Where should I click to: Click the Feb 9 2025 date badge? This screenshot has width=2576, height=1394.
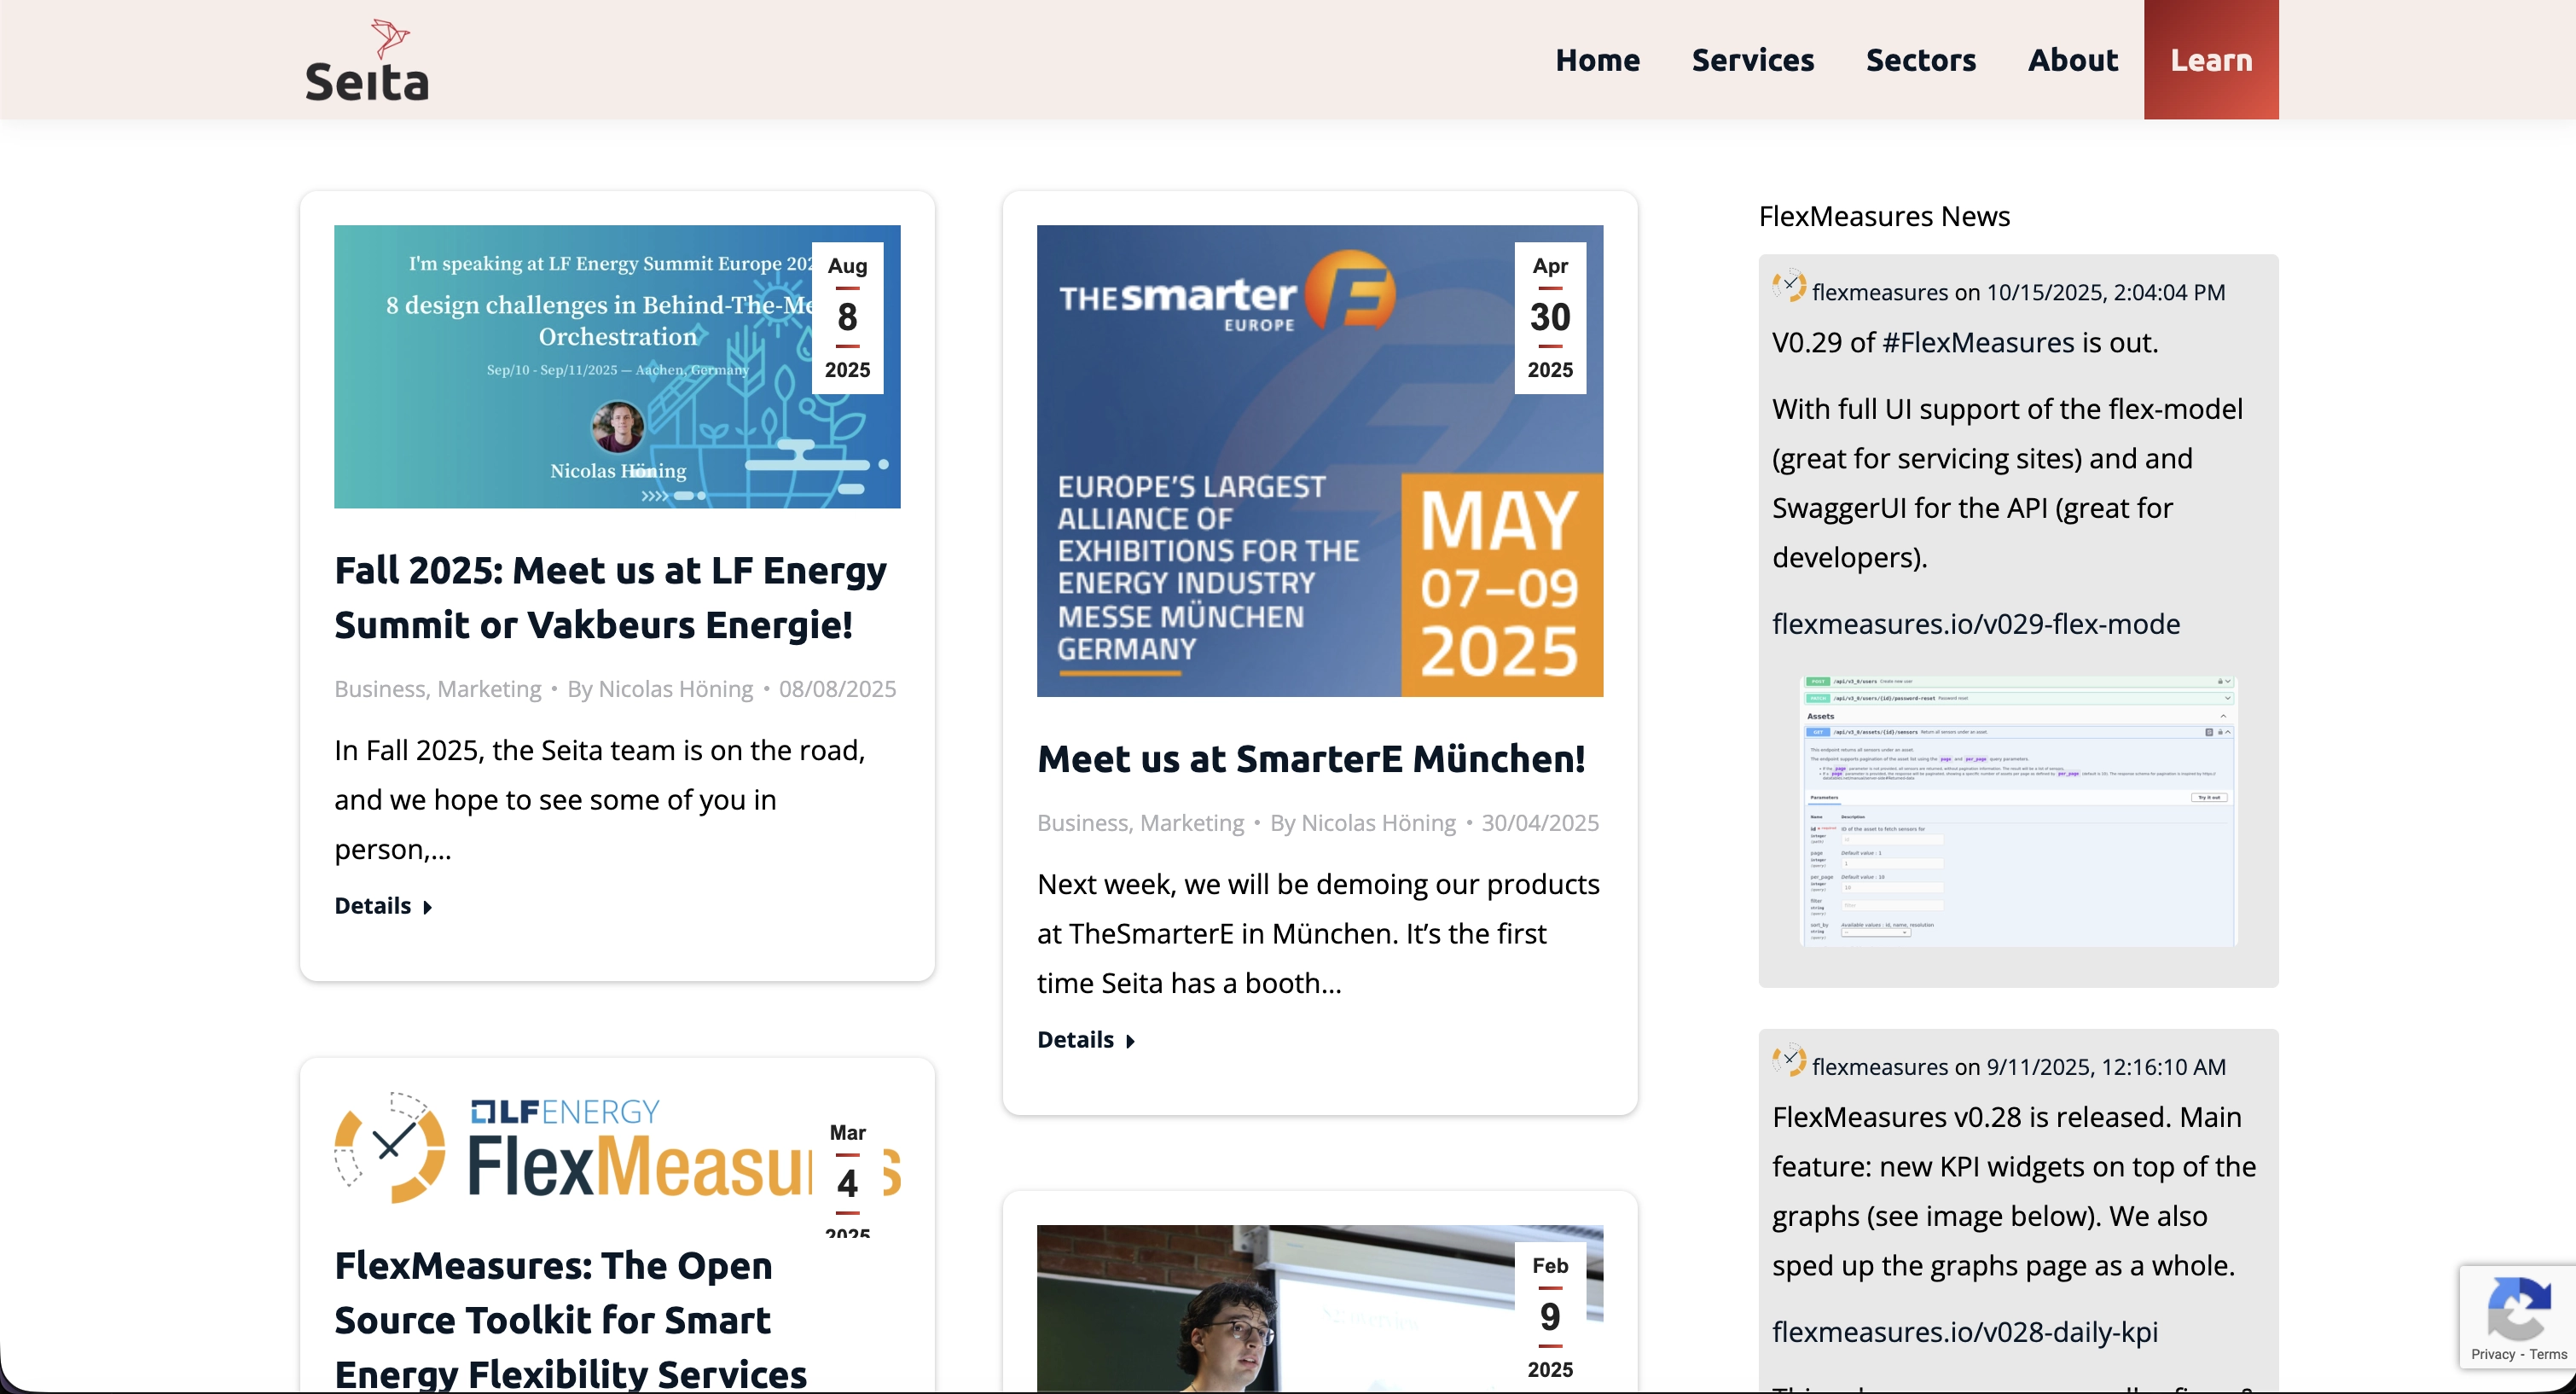(x=1550, y=1316)
